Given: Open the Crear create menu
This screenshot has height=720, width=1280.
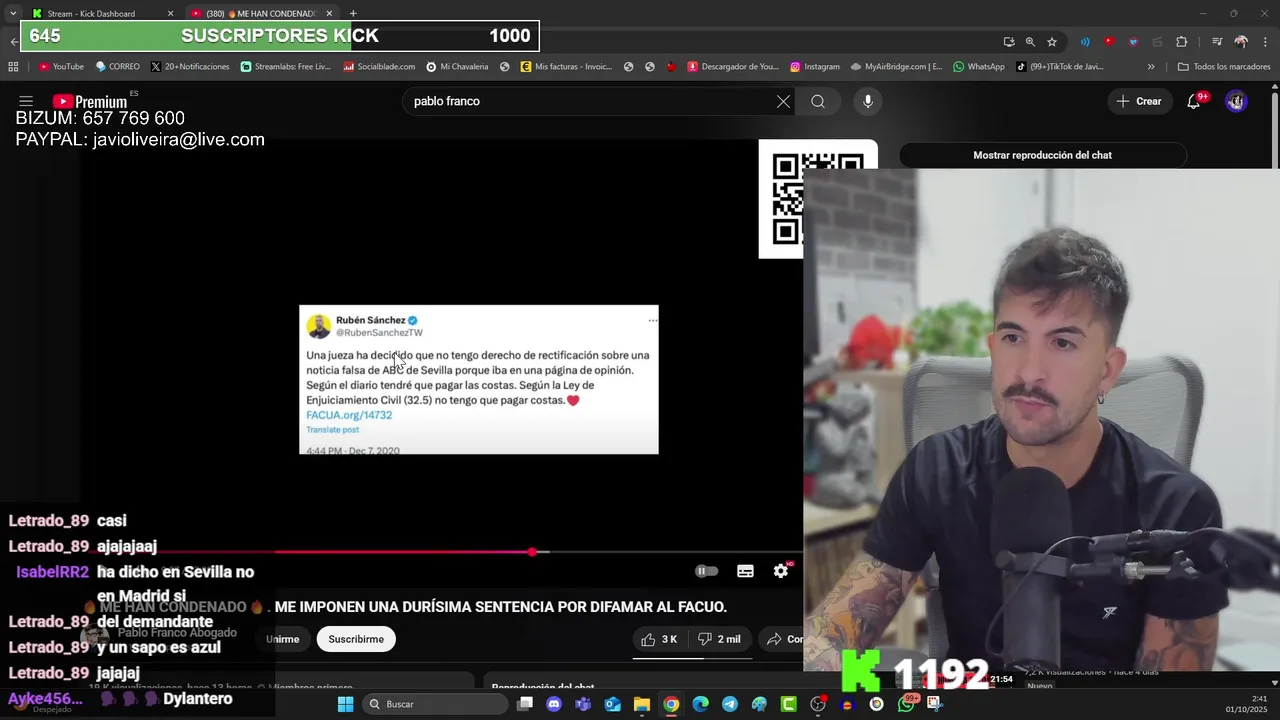Looking at the screenshot, I should pos(1139,101).
